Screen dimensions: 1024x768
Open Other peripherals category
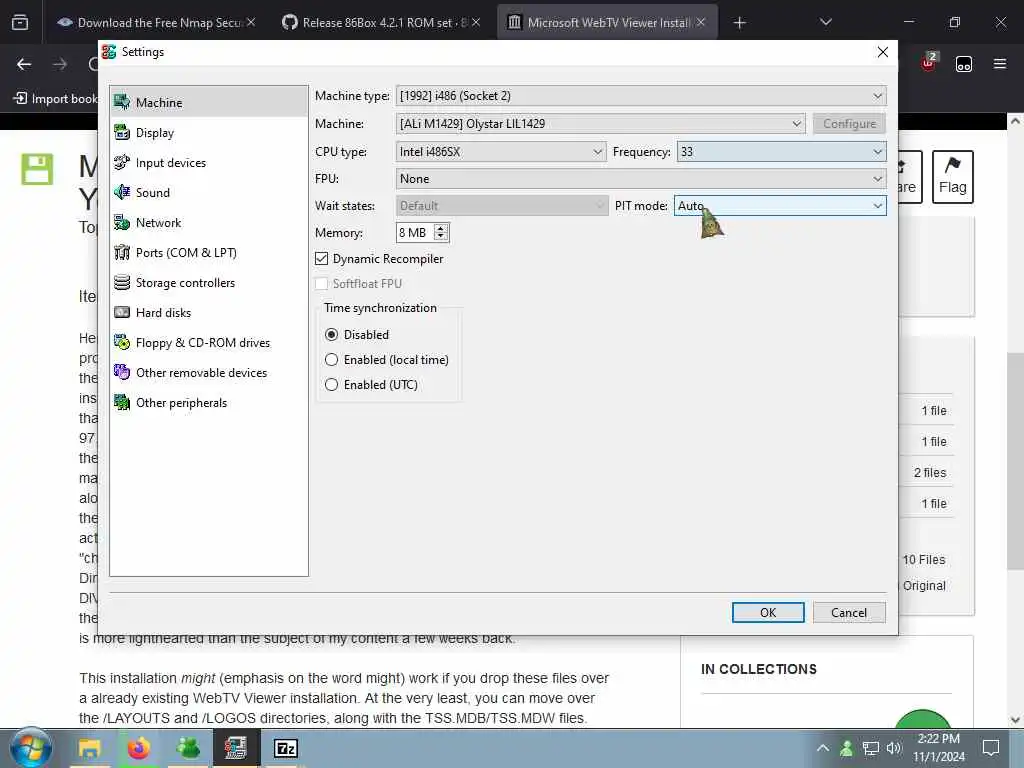(208, 403)
